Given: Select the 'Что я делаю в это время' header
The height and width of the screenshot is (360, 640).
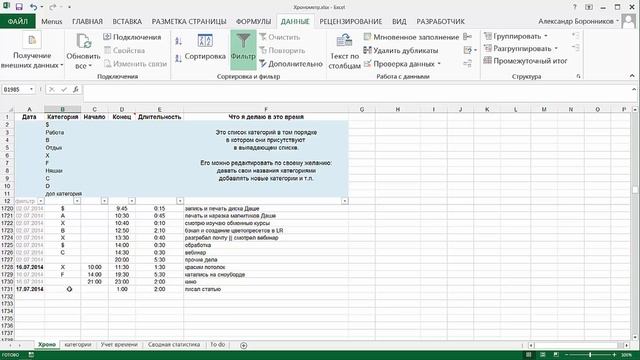Looking at the screenshot, I should point(266,117).
